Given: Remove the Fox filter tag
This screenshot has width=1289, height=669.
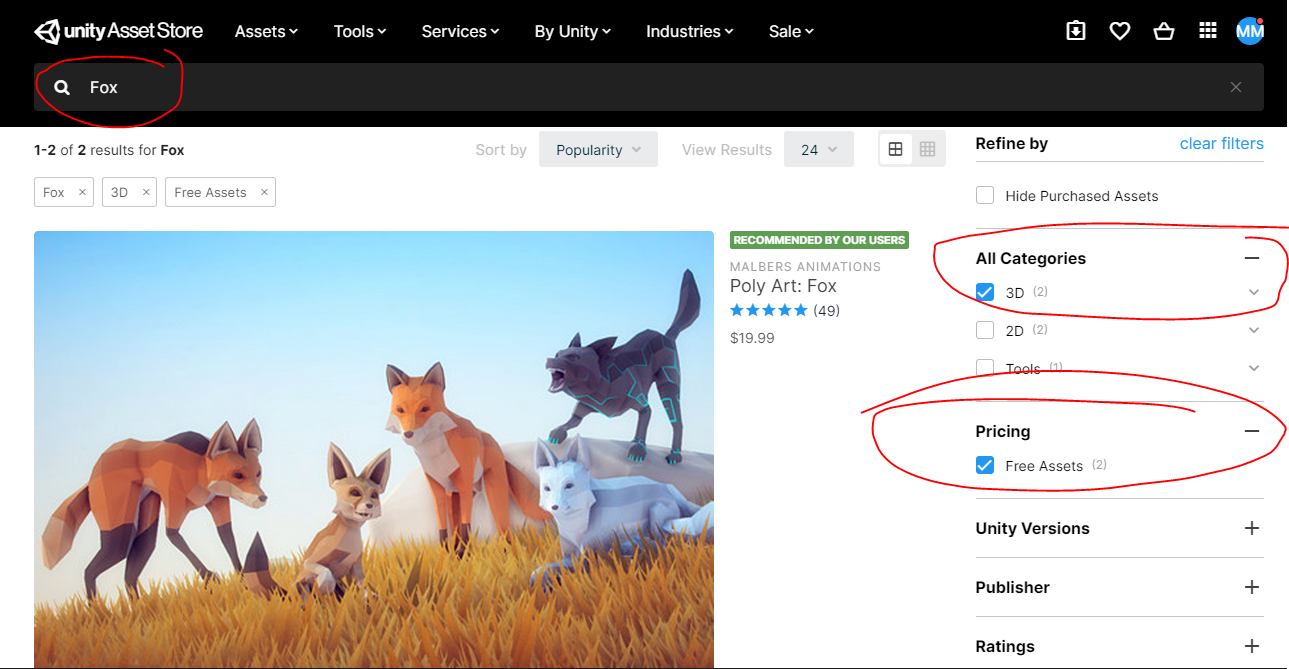Looking at the screenshot, I should point(82,192).
